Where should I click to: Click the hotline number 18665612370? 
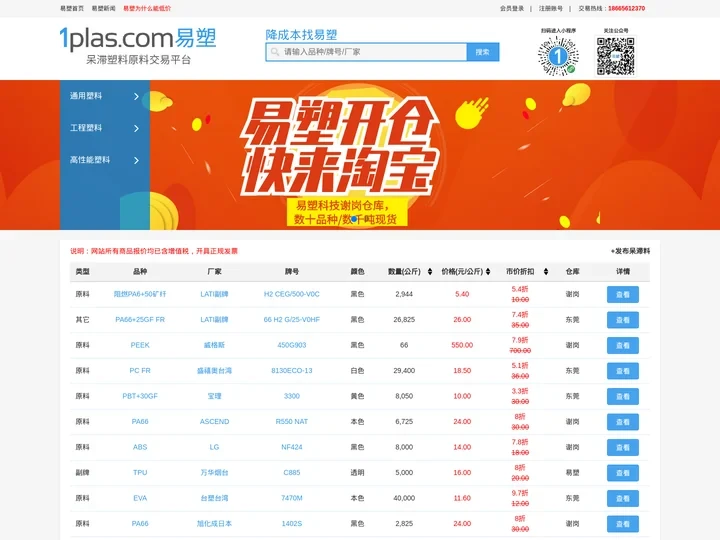pyautogui.click(x=626, y=8)
